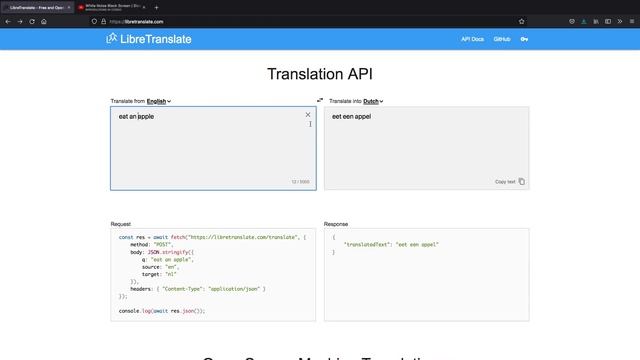Open the library icon in the toolbar
The image size is (640, 360).
tap(596, 22)
